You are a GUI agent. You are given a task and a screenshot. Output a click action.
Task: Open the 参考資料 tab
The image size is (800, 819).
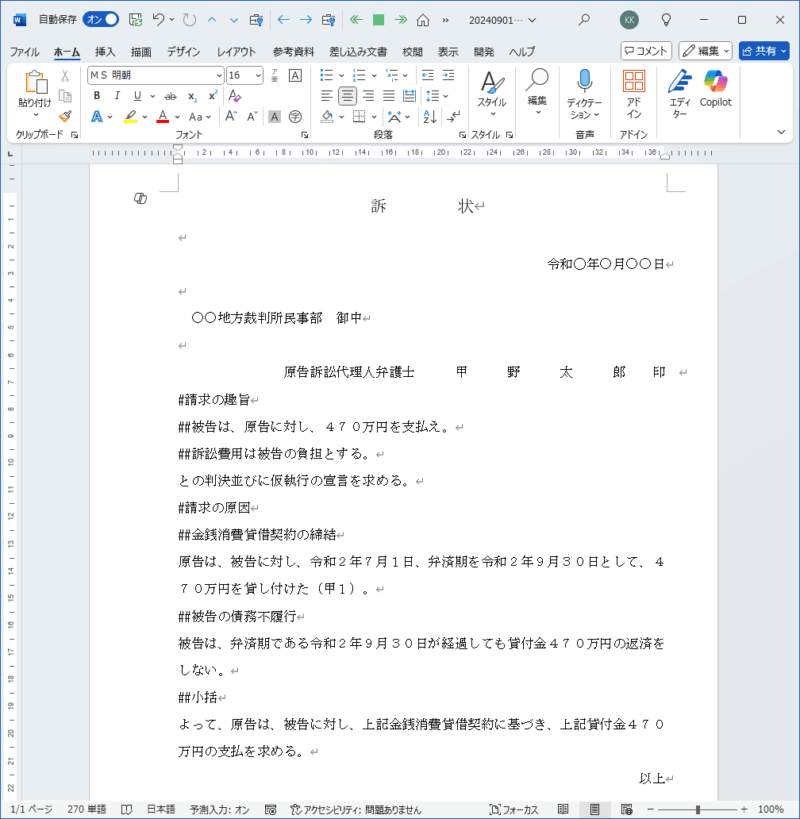click(293, 52)
